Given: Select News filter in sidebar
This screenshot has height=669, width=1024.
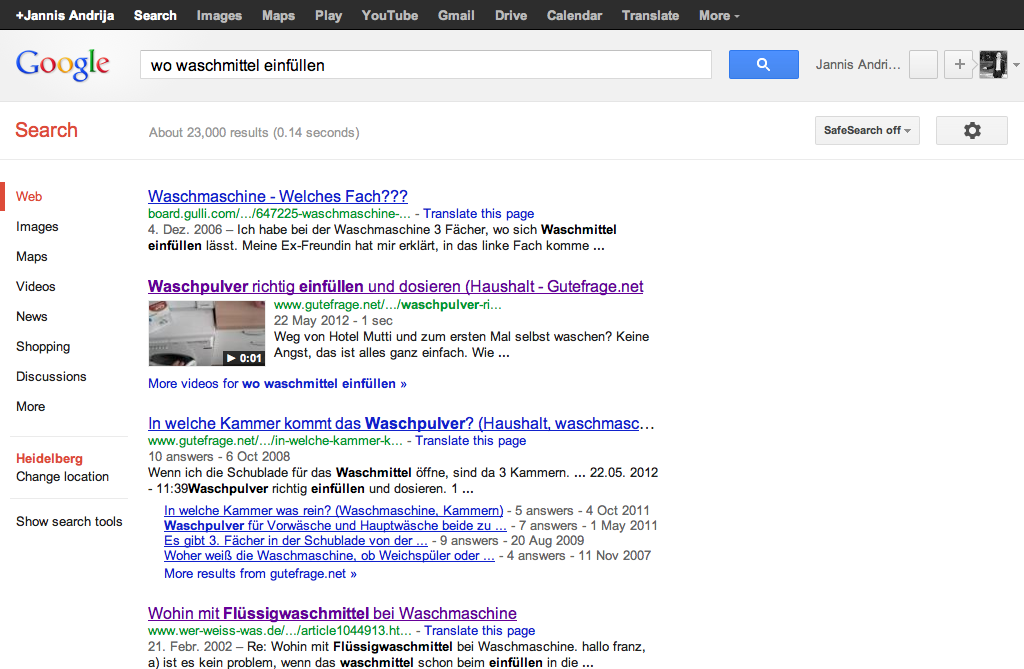Looking at the screenshot, I should (x=32, y=316).
